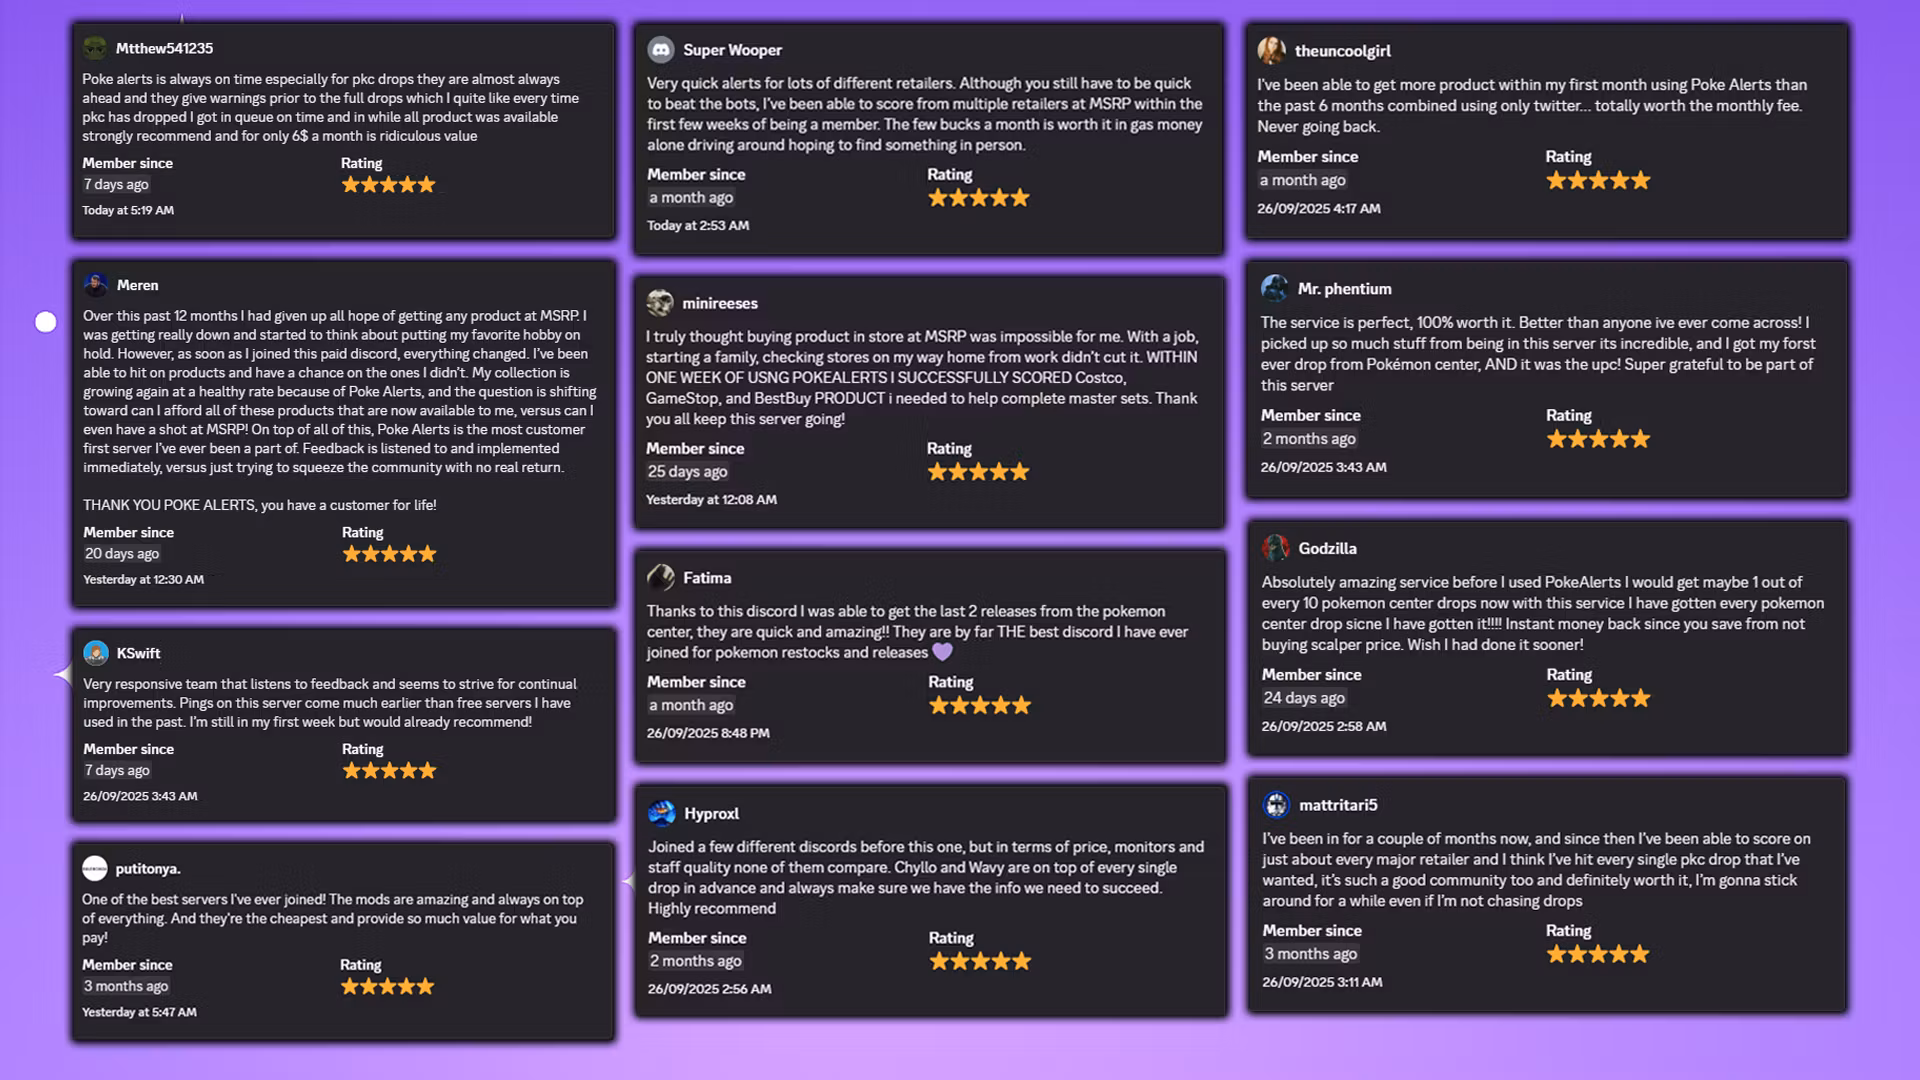This screenshot has width=1920, height=1080.
Task: Click the white circle beside Meren's review
Action: (46, 322)
